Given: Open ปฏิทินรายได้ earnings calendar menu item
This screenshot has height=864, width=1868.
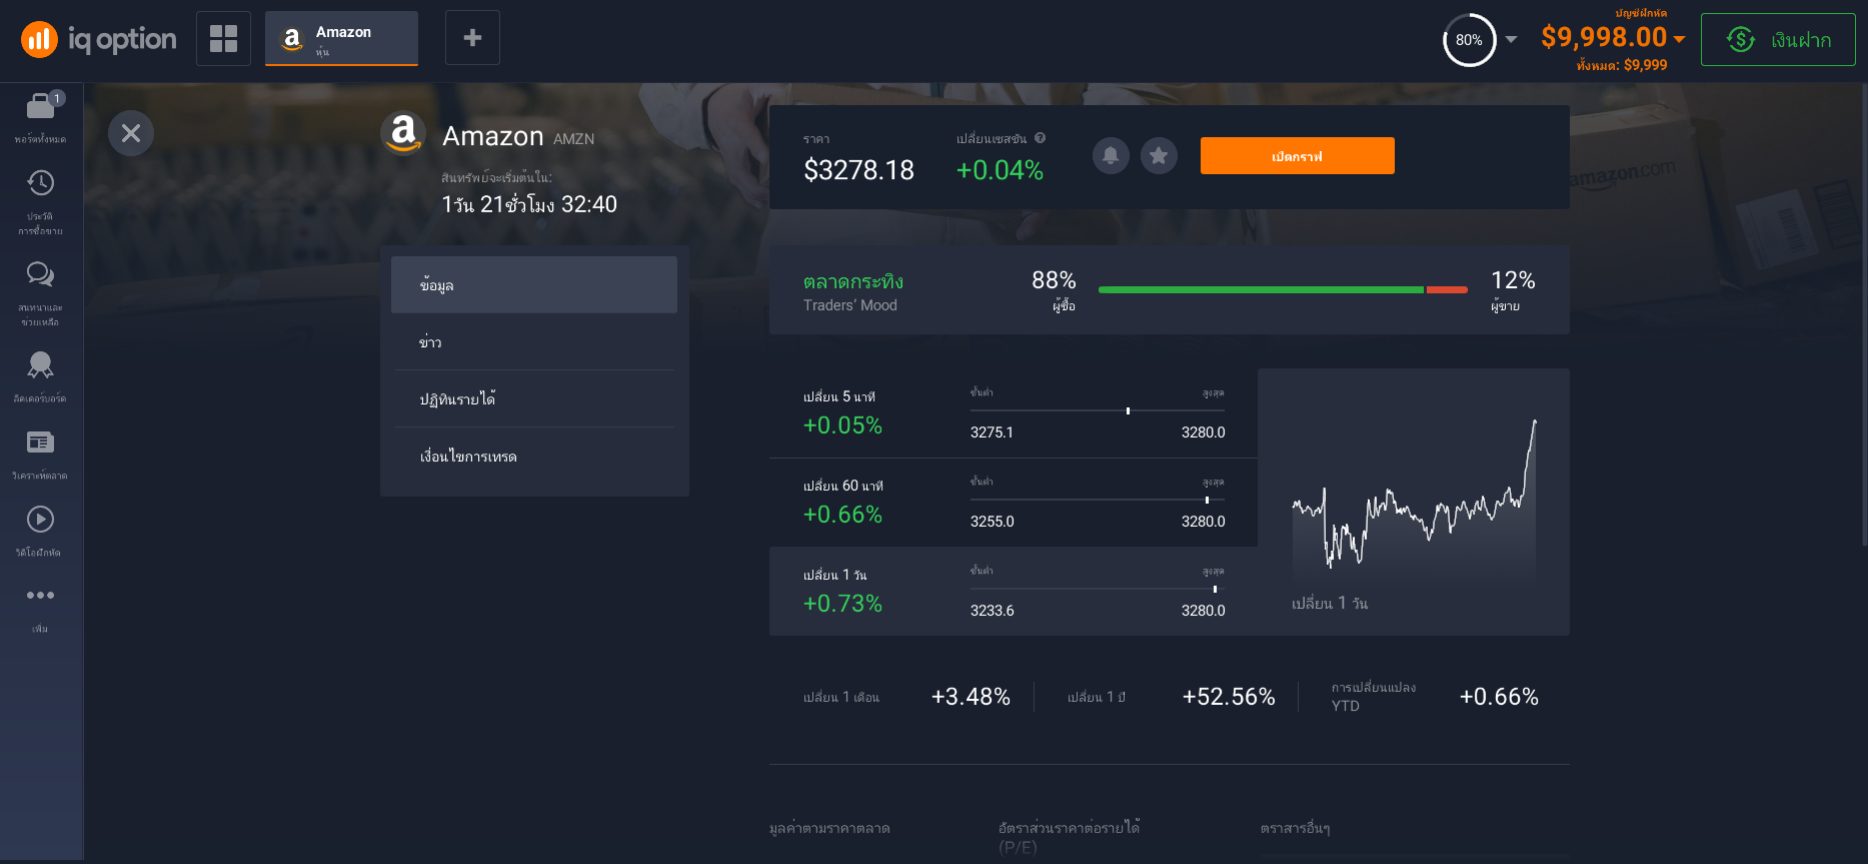Looking at the screenshot, I should click(534, 399).
